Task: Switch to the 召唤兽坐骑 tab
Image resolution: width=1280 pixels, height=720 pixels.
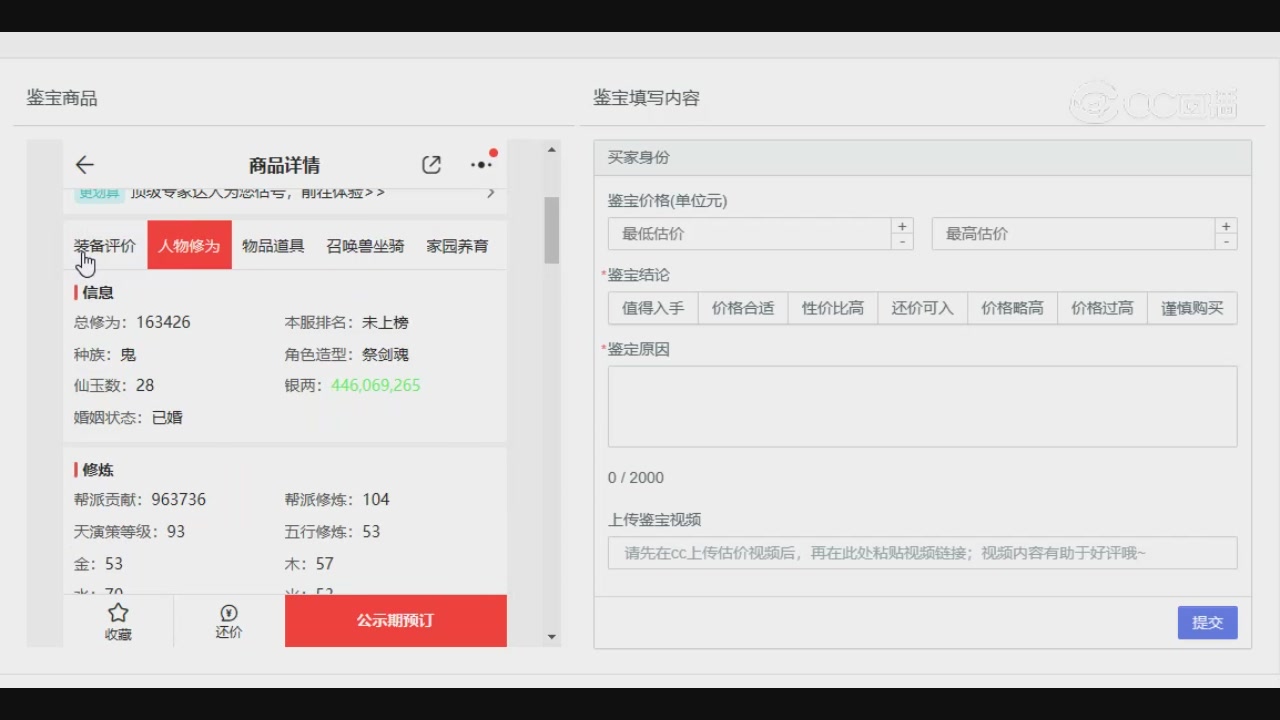Action: [365, 246]
